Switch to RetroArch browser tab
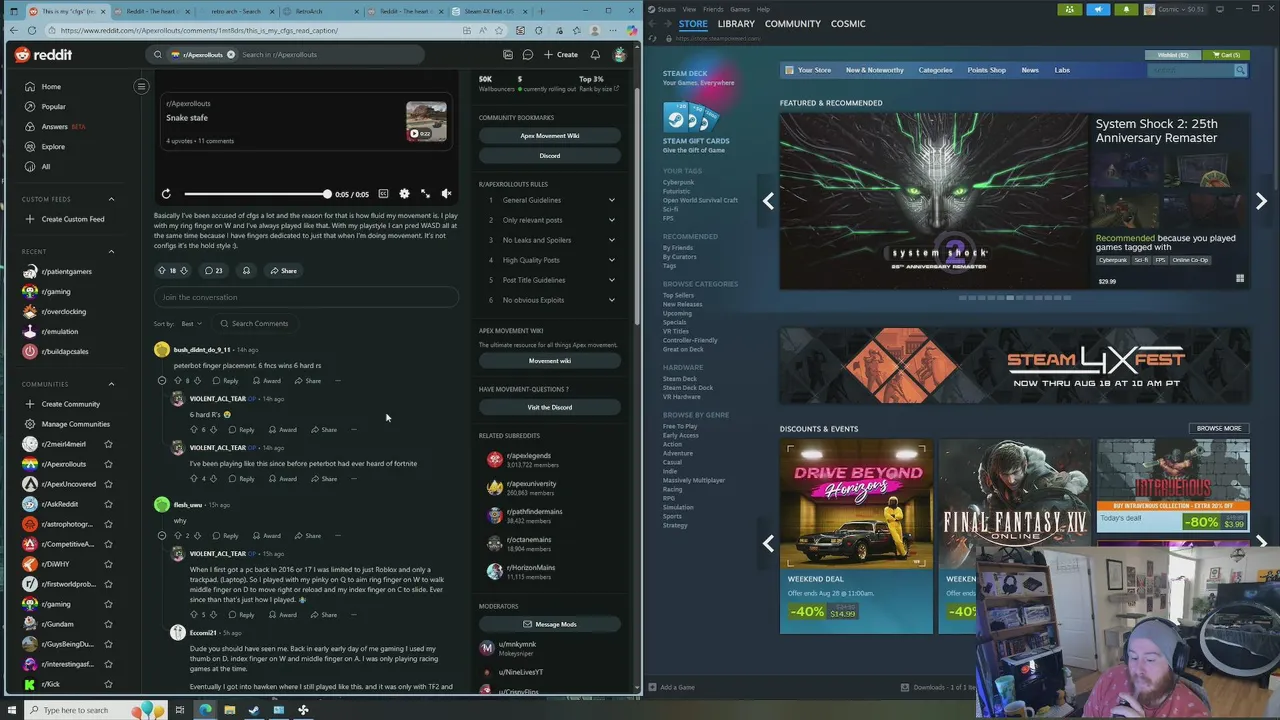 click(x=320, y=12)
